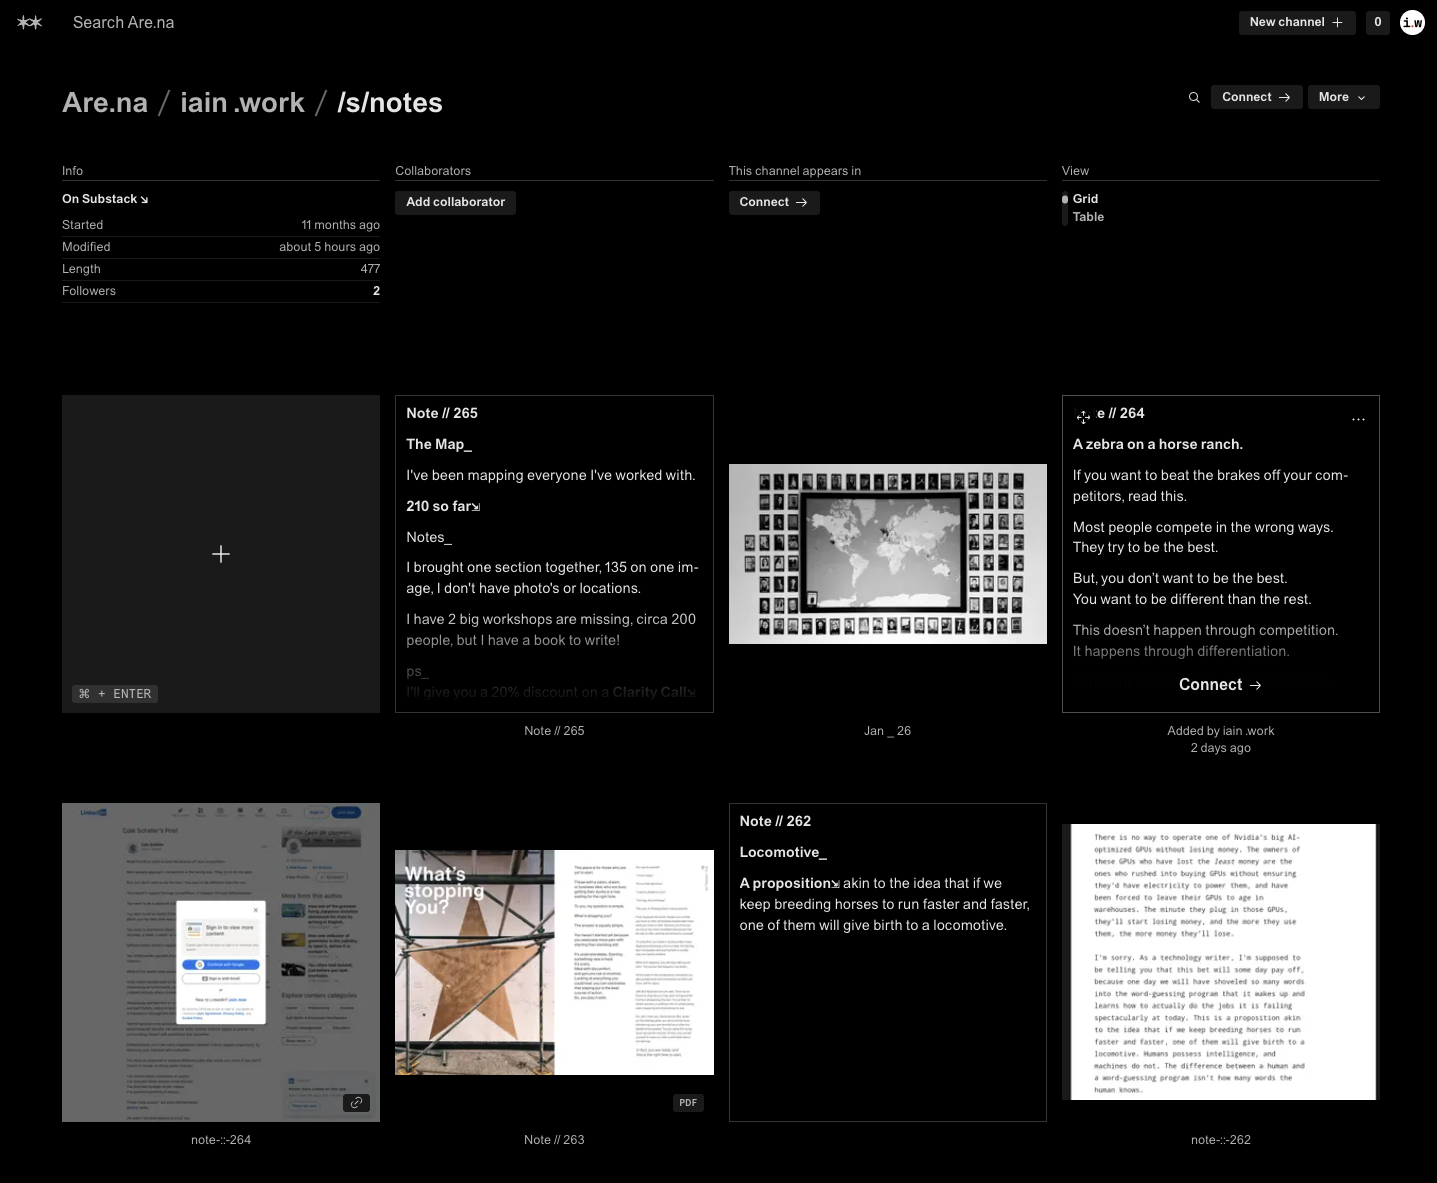
Task: Create a New channel
Action: 1296,22
